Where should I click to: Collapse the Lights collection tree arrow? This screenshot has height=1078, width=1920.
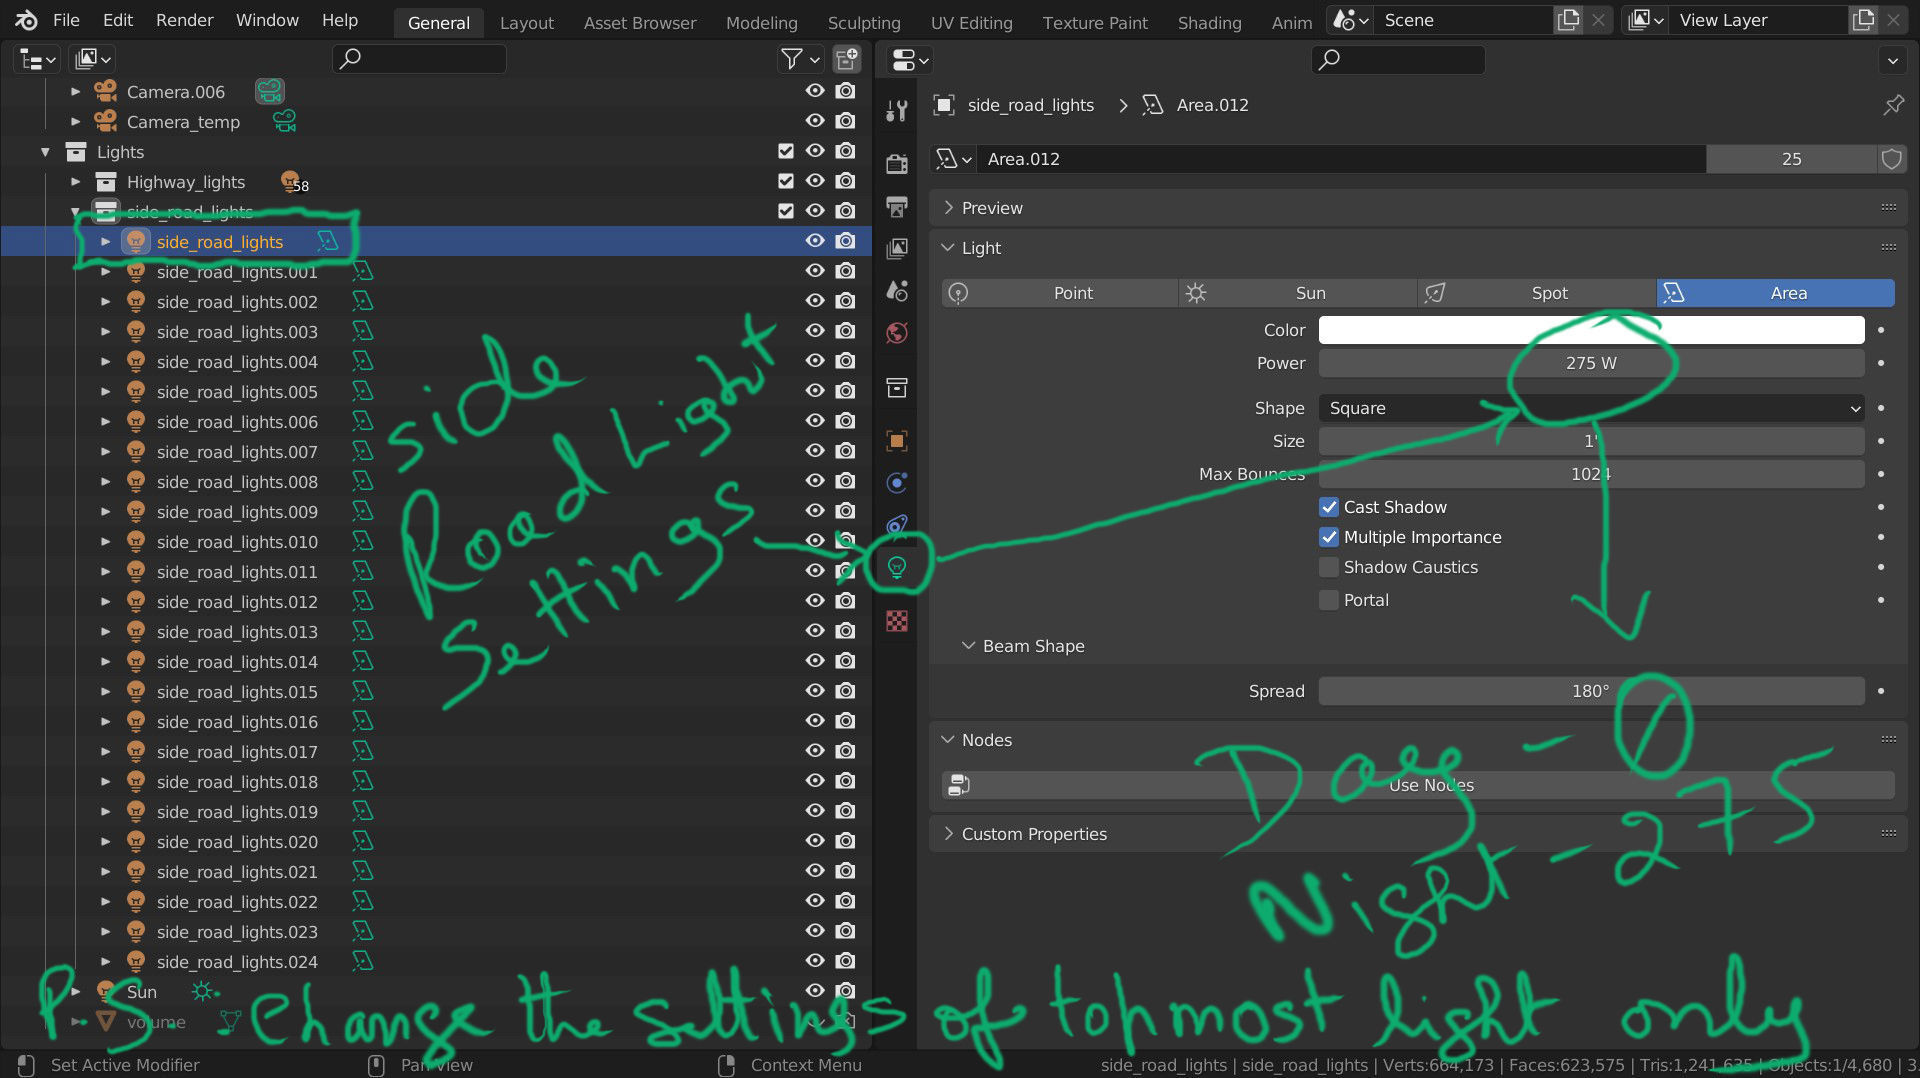[45, 152]
